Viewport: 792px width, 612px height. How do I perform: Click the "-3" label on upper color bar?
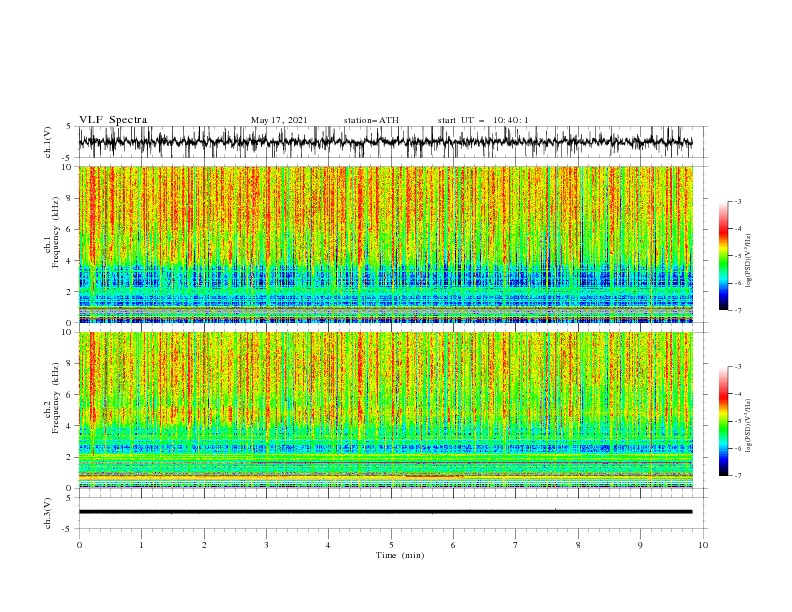coord(738,202)
